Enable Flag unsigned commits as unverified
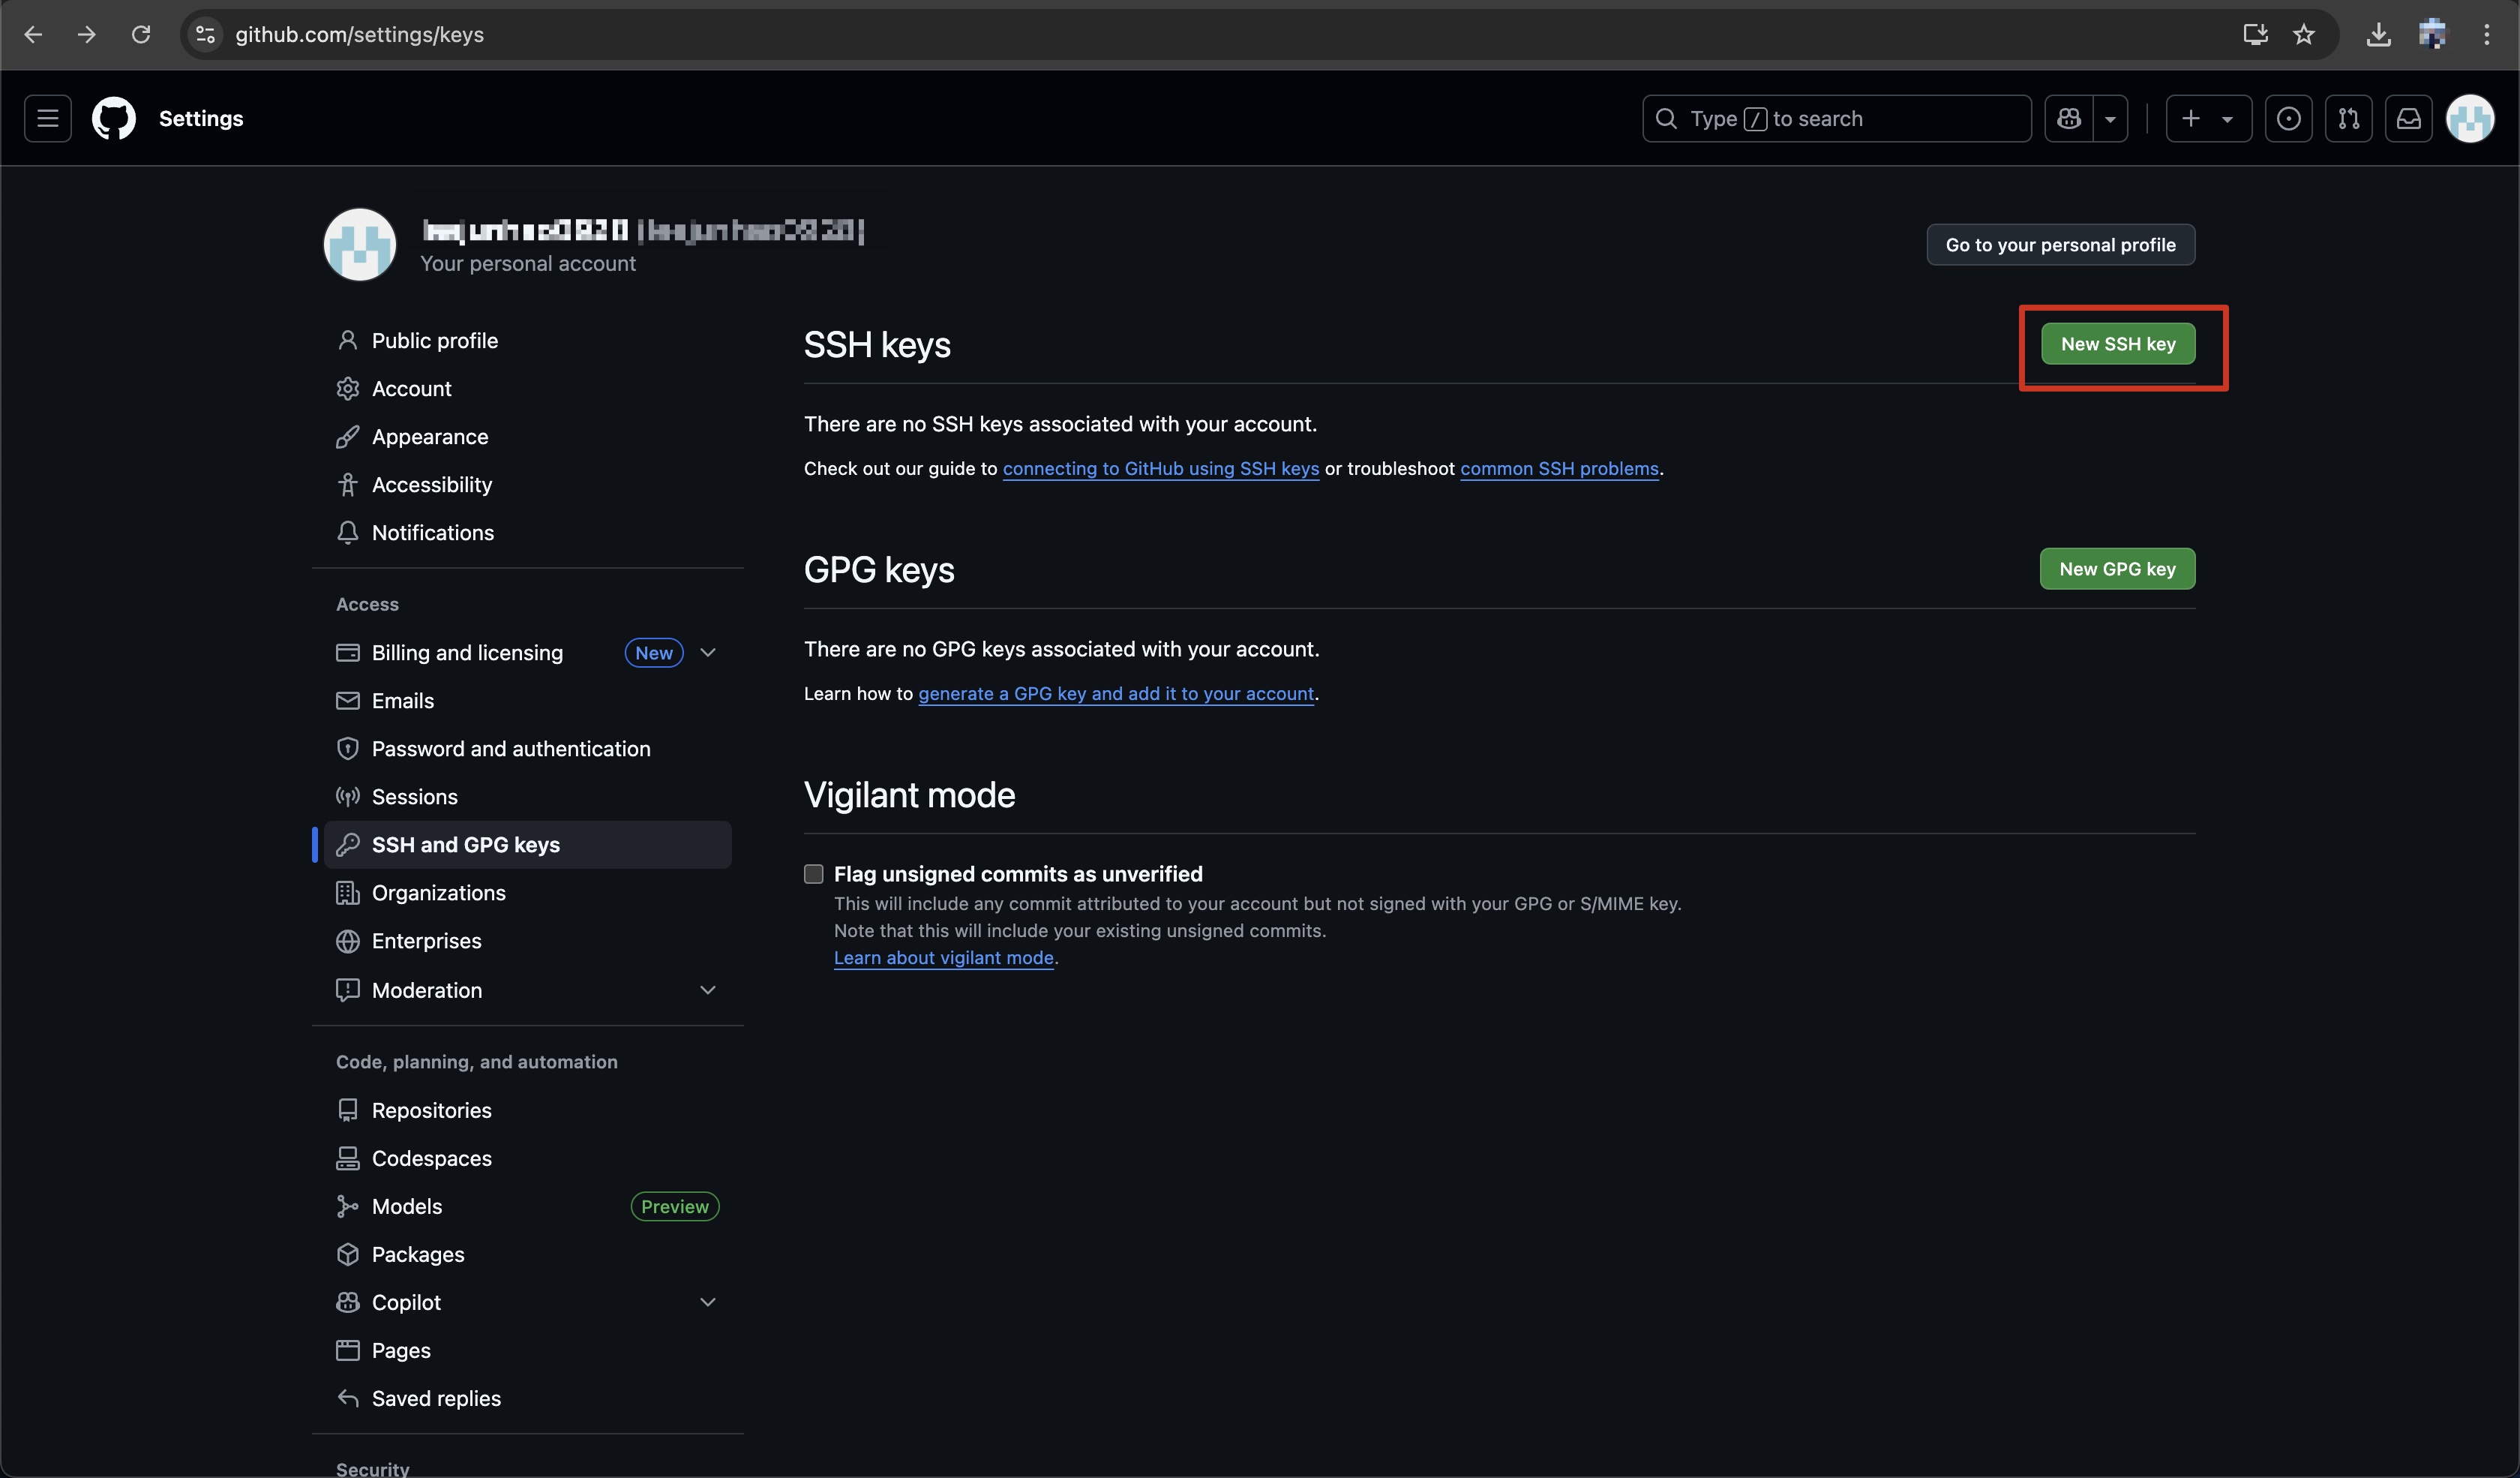Screen dimensions: 2520x1478 click(814, 874)
